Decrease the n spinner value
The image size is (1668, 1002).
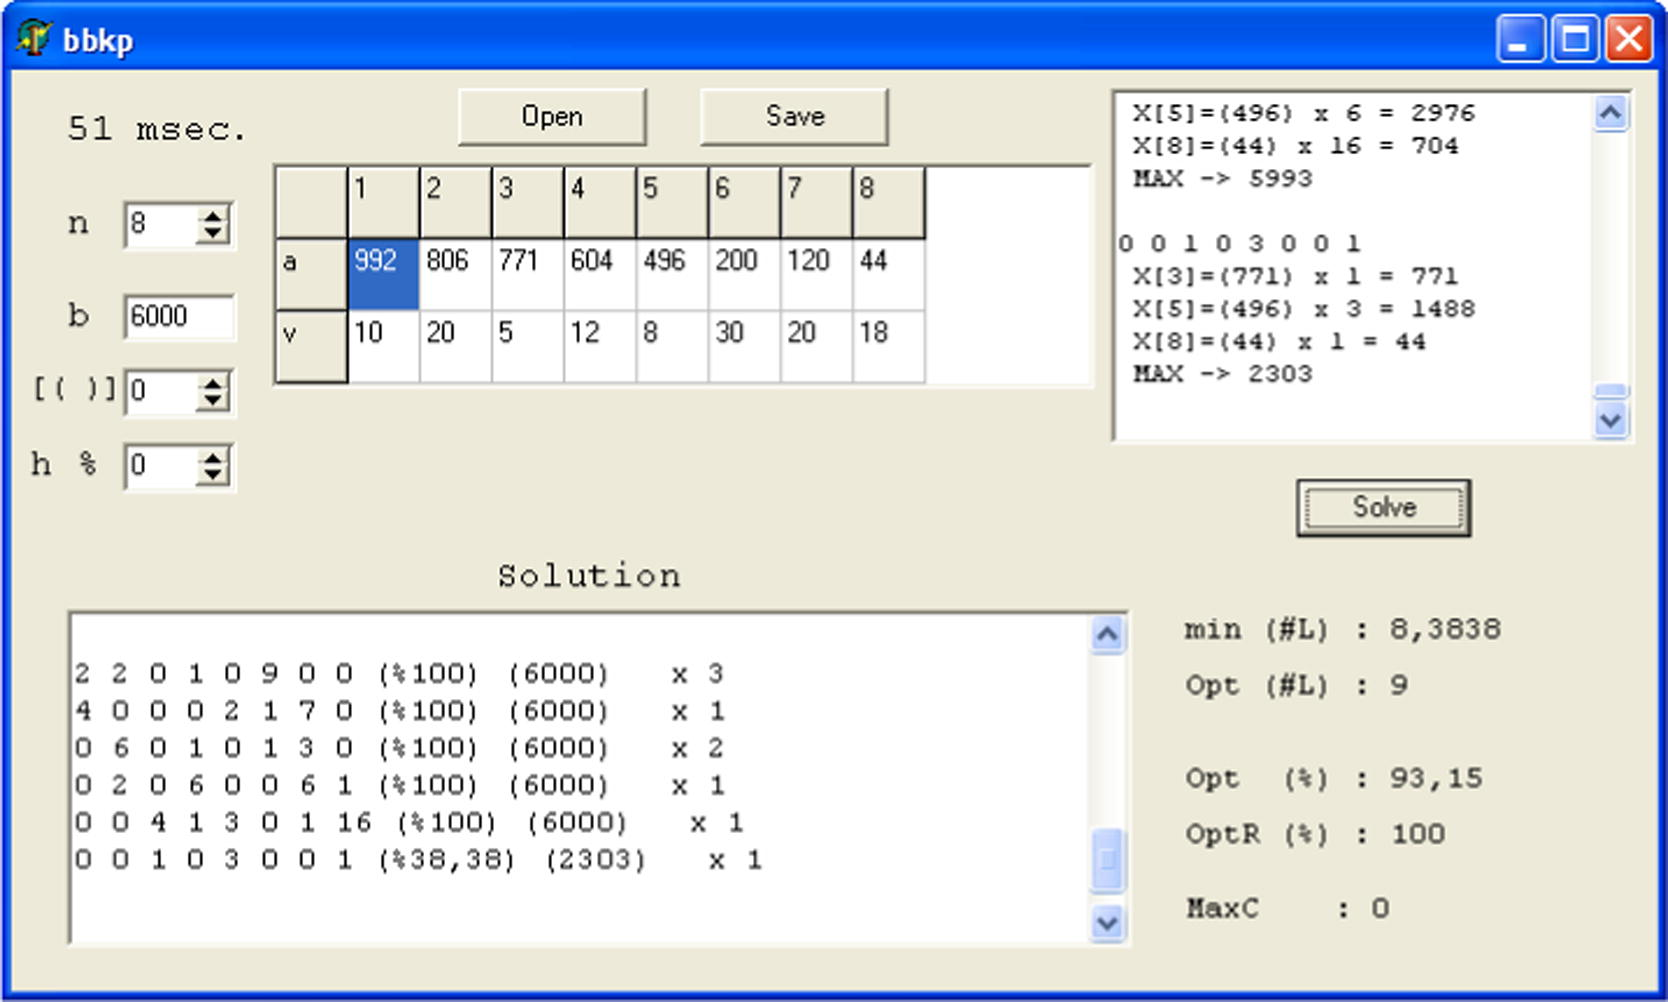click(212, 234)
